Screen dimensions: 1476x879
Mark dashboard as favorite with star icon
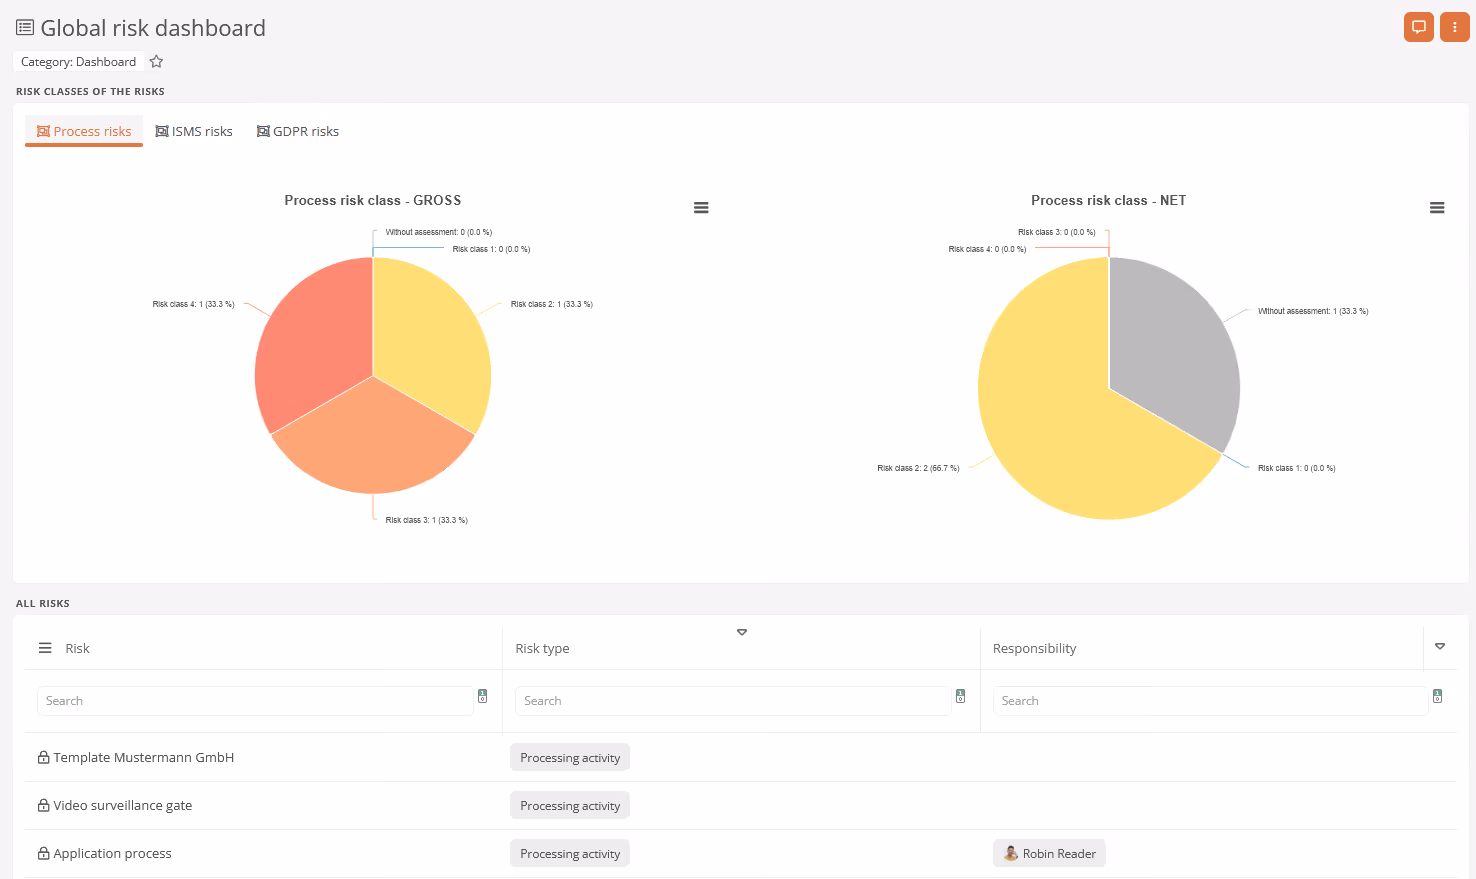pyautogui.click(x=156, y=62)
